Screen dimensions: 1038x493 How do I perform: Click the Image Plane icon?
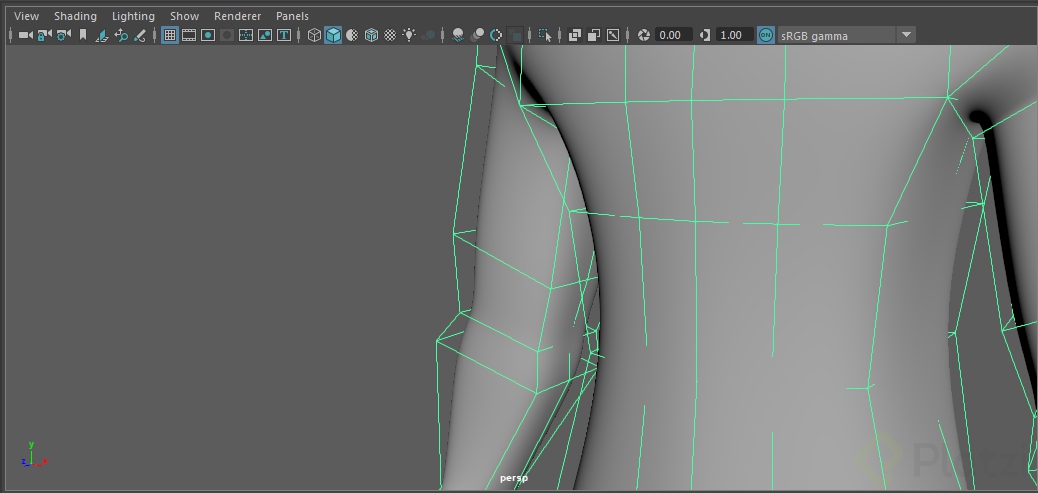102,35
